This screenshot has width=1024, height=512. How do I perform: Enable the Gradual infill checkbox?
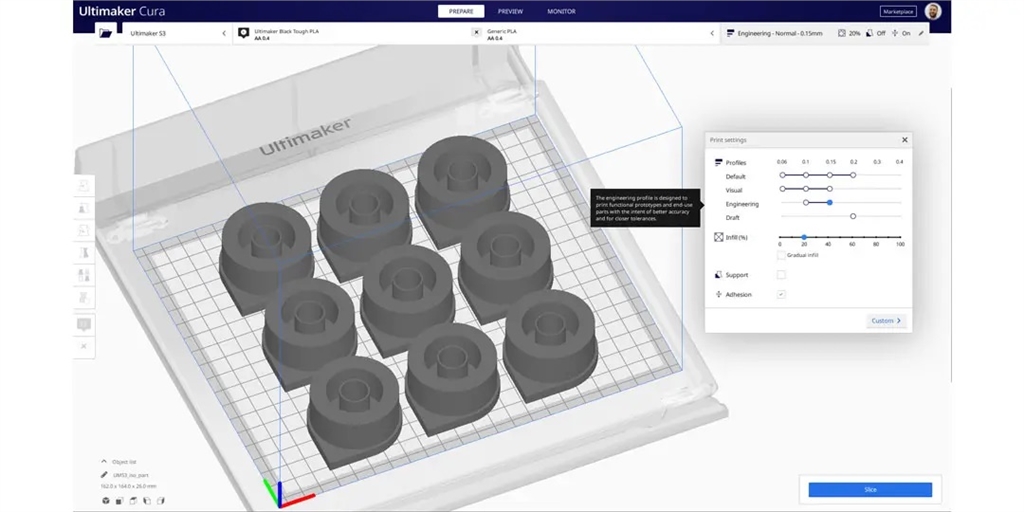coord(782,255)
